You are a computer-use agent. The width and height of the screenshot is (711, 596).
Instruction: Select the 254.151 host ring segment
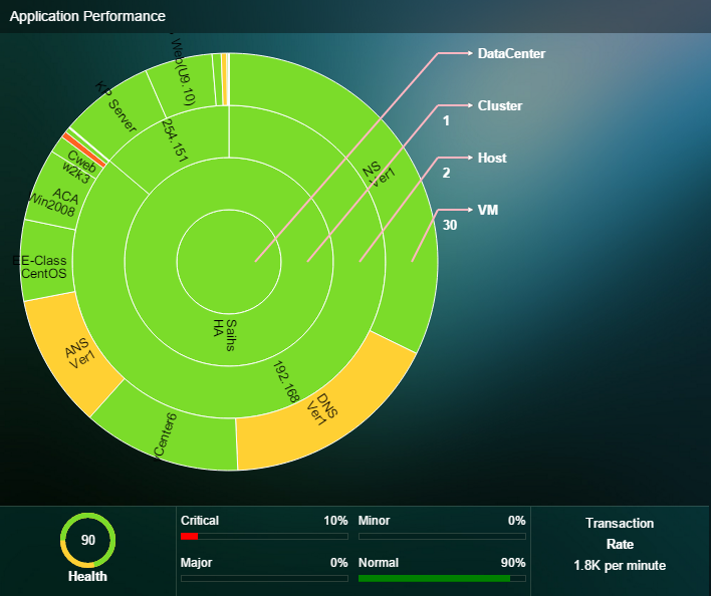tap(172, 142)
